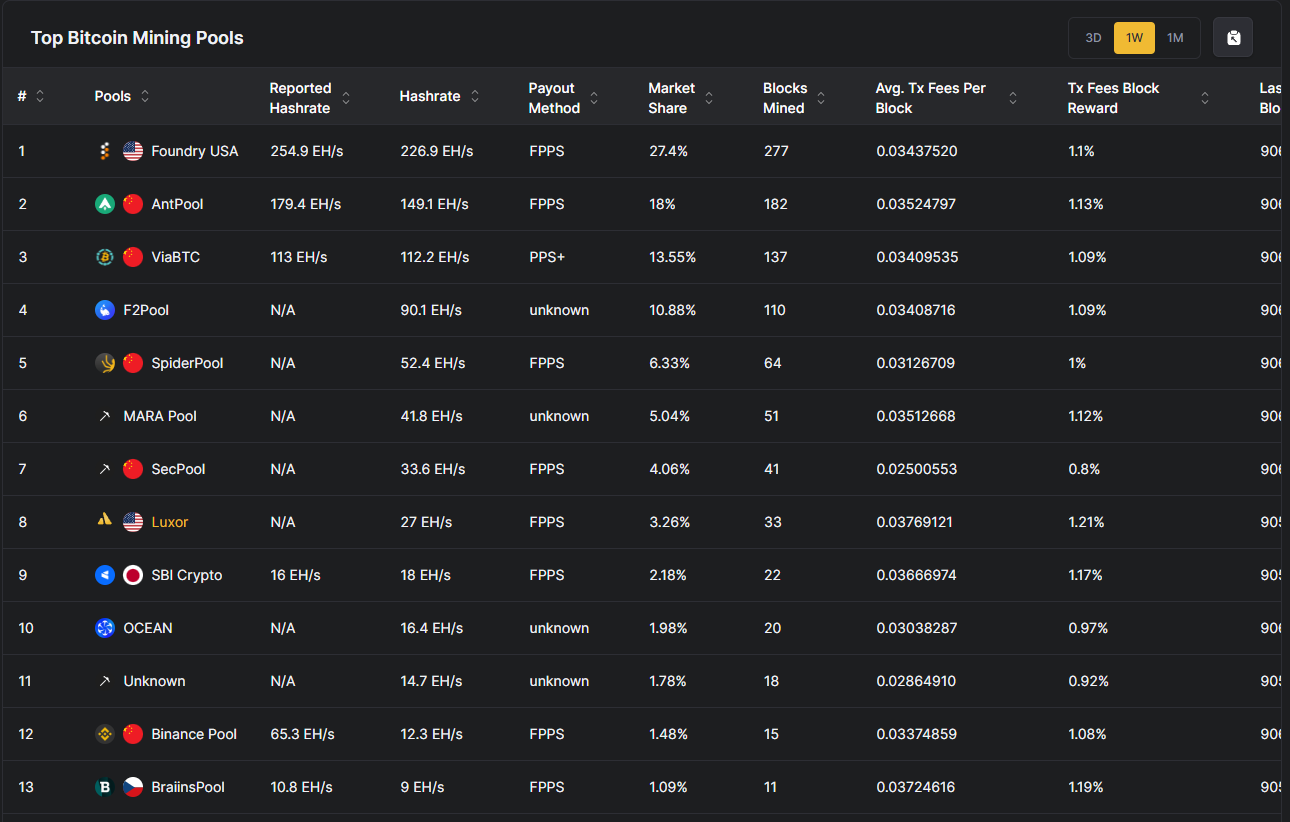Open the BraiinsPool pool link
This screenshot has width=1290, height=822.
pyautogui.click(x=188, y=787)
